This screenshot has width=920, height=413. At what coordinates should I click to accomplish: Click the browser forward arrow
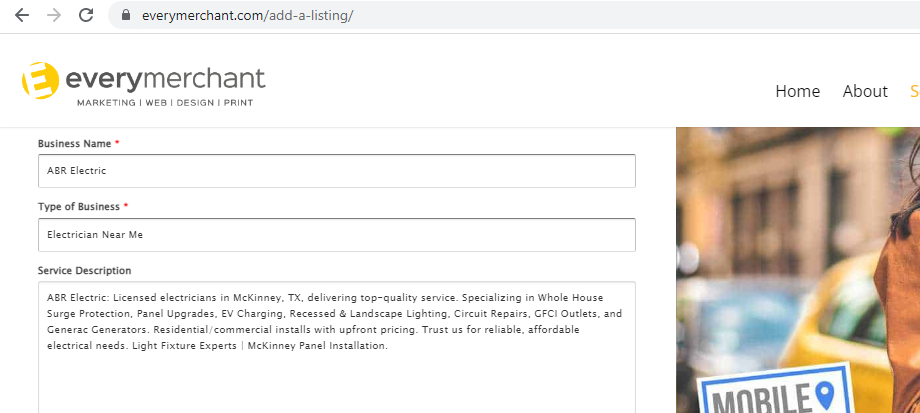coord(54,15)
